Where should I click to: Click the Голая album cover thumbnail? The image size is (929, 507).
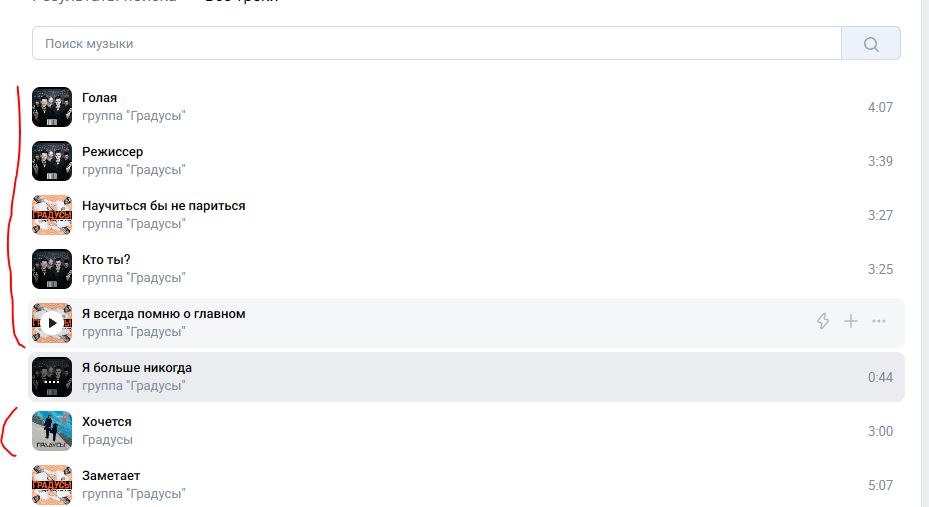52,107
